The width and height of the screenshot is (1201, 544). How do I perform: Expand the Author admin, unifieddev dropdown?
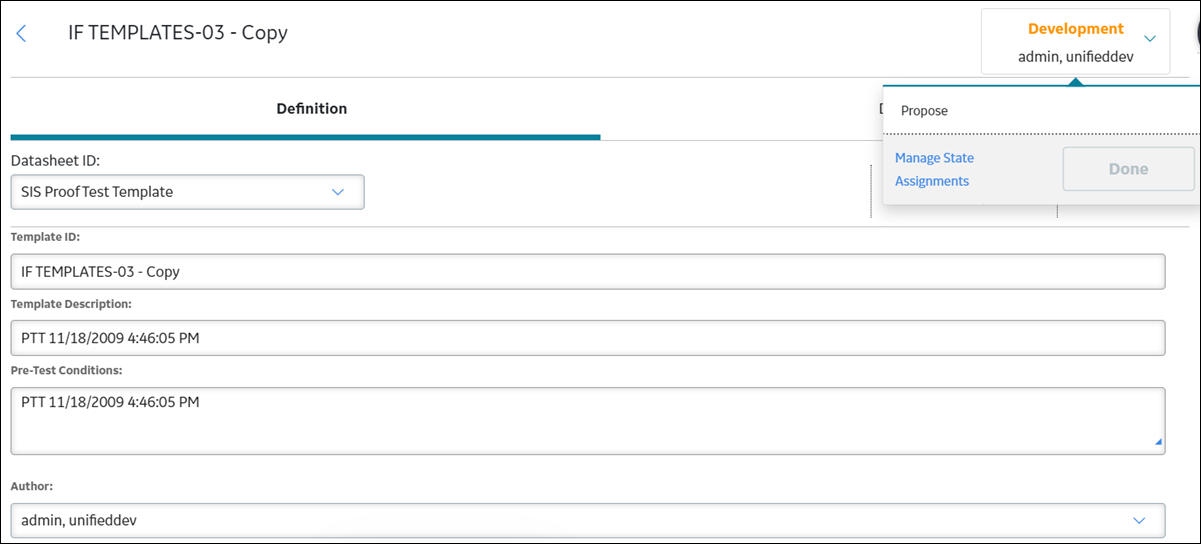pyautogui.click(x=588, y=520)
